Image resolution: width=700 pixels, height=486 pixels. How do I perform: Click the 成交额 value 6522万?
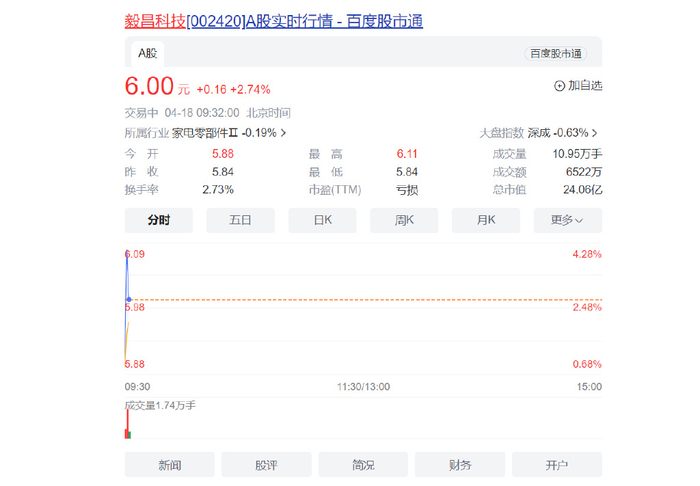pos(584,172)
